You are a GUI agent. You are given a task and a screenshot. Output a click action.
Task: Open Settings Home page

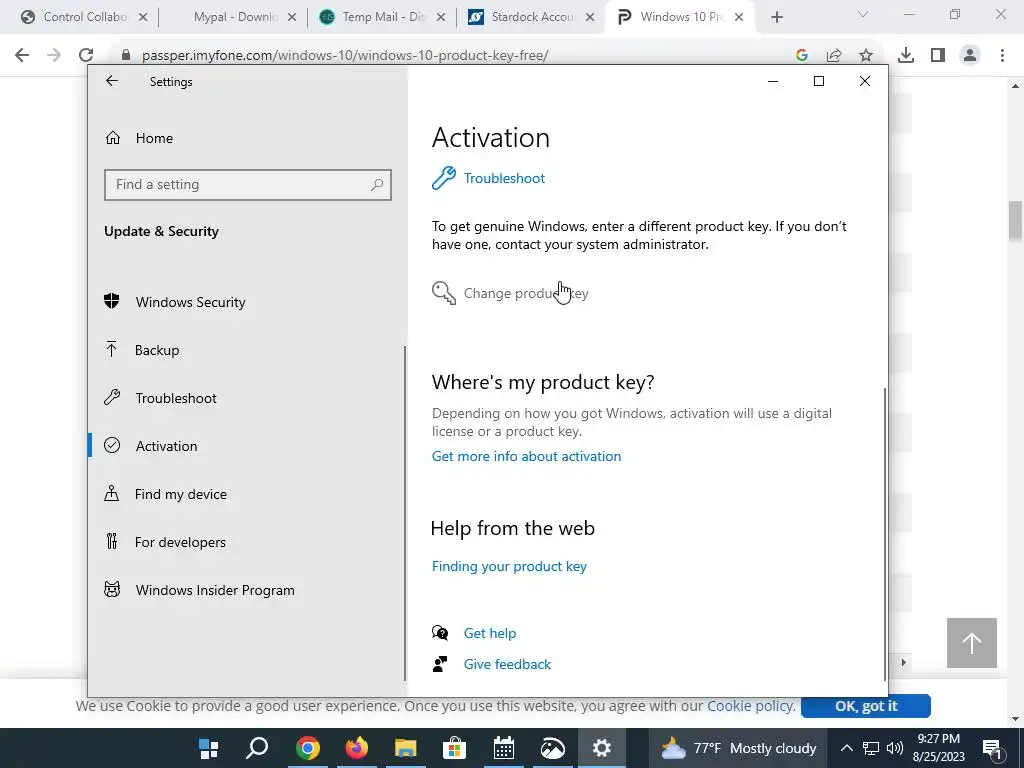(x=154, y=138)
